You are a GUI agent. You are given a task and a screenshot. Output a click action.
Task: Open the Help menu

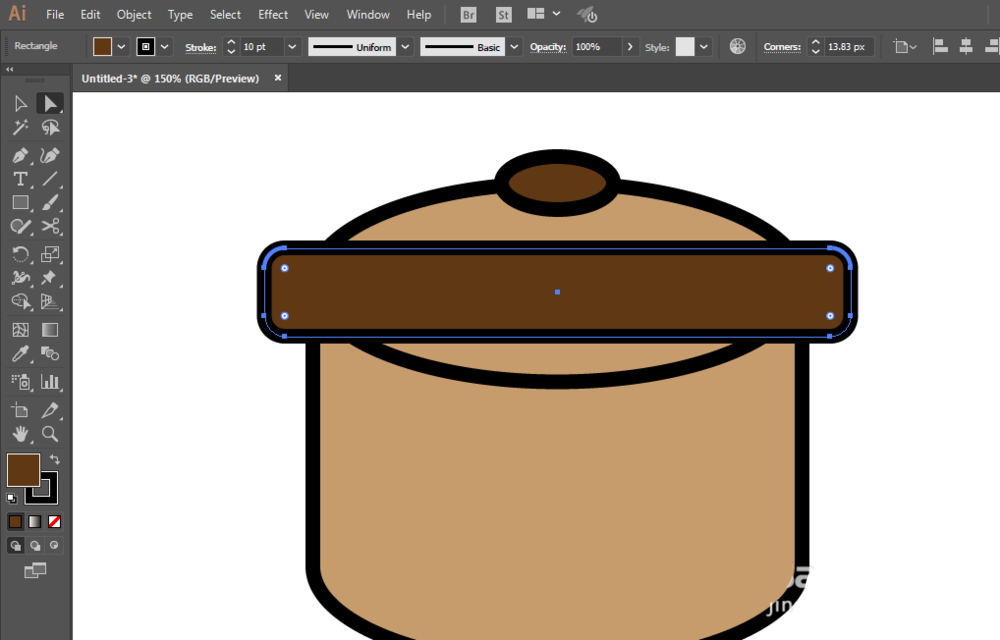coord(419,15)
